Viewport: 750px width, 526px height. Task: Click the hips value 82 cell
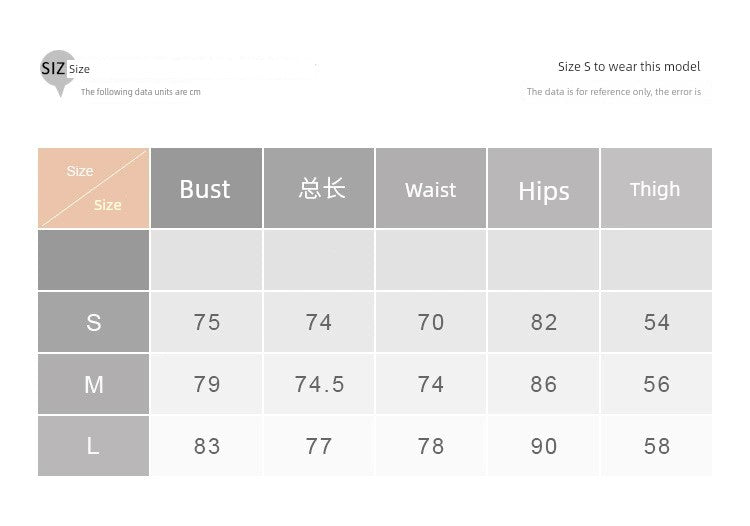(x=544, y=322)
